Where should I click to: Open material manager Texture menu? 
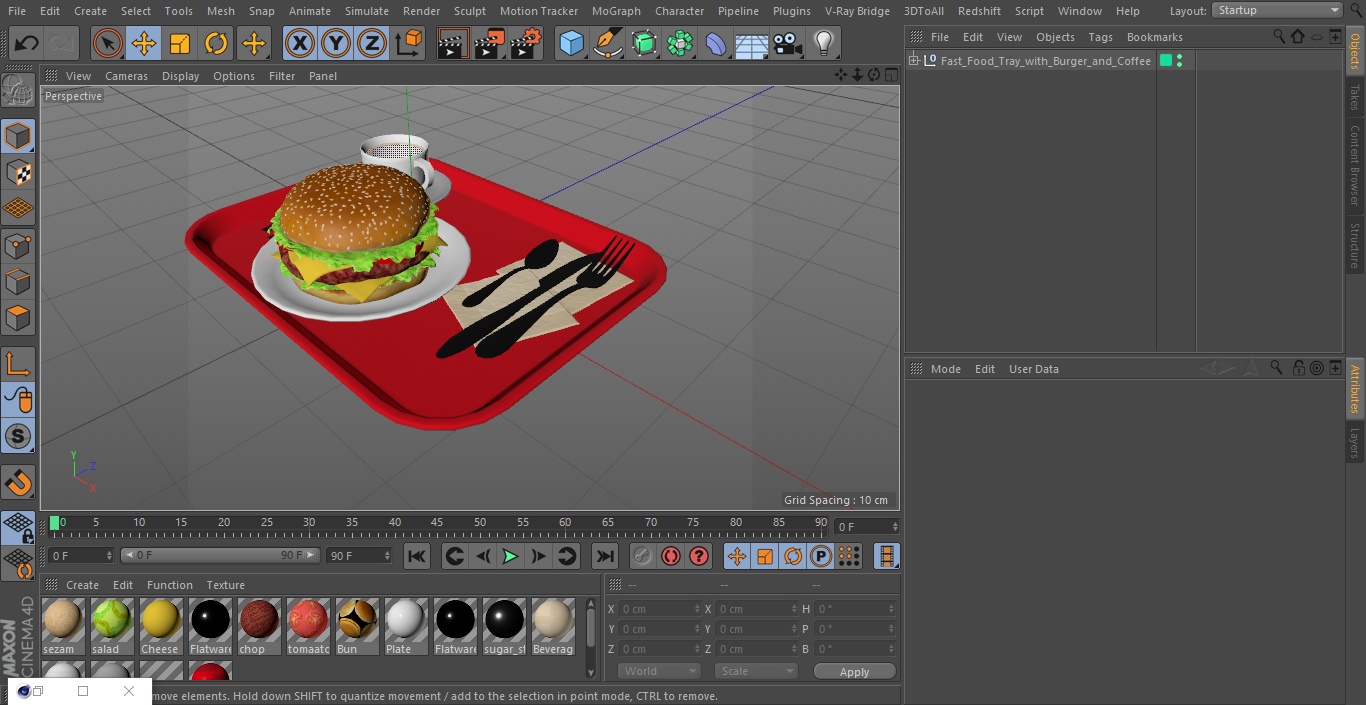pyautogui.click(x=225, y=585)
